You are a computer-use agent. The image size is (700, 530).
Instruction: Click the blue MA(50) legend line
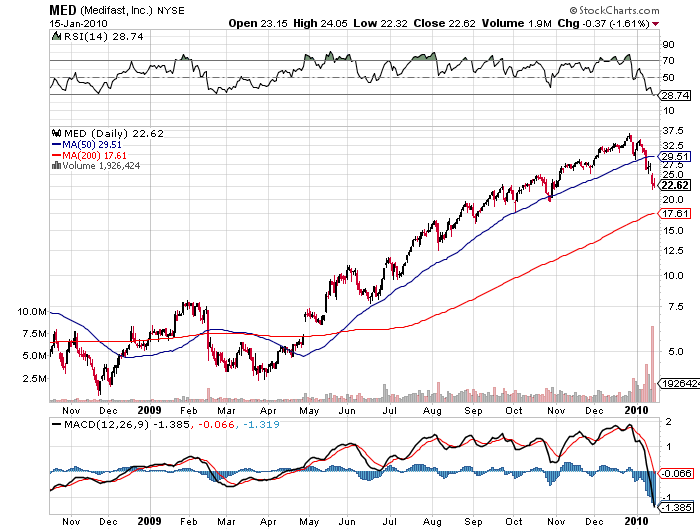click(57, 144)
